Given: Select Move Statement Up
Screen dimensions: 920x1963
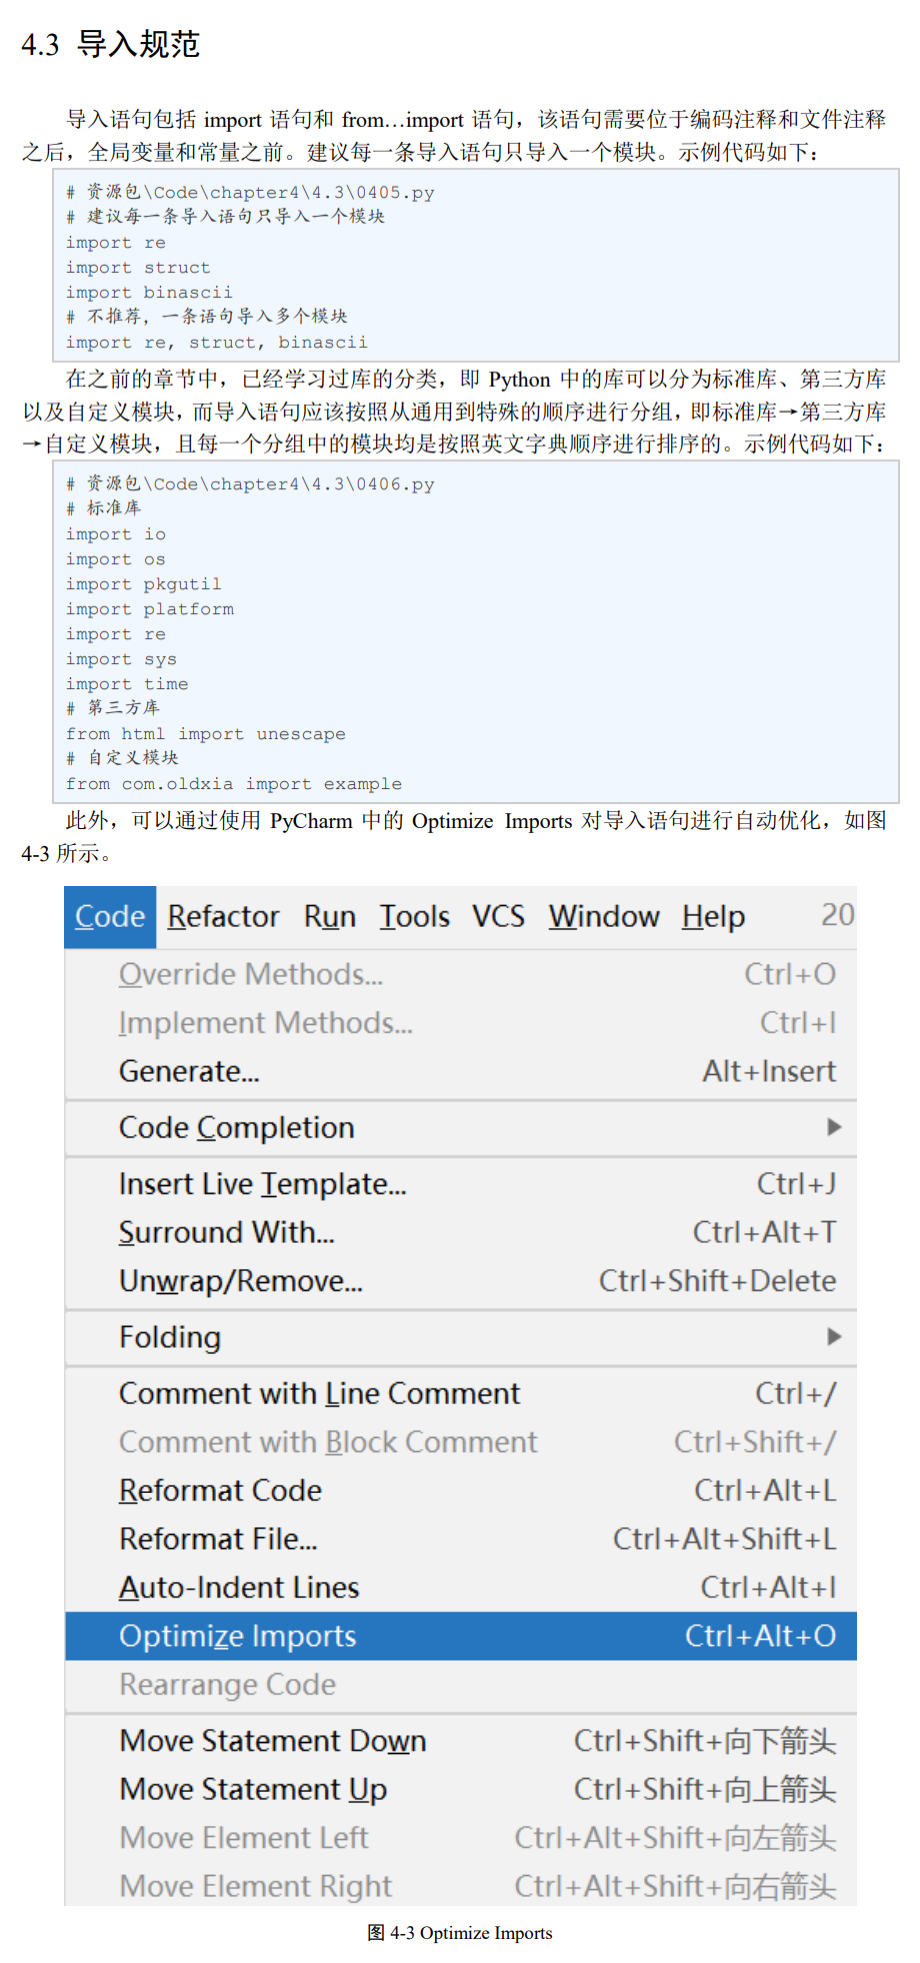Looking at the screenshot, I should pyautogui.click(x=461, y=1790).
